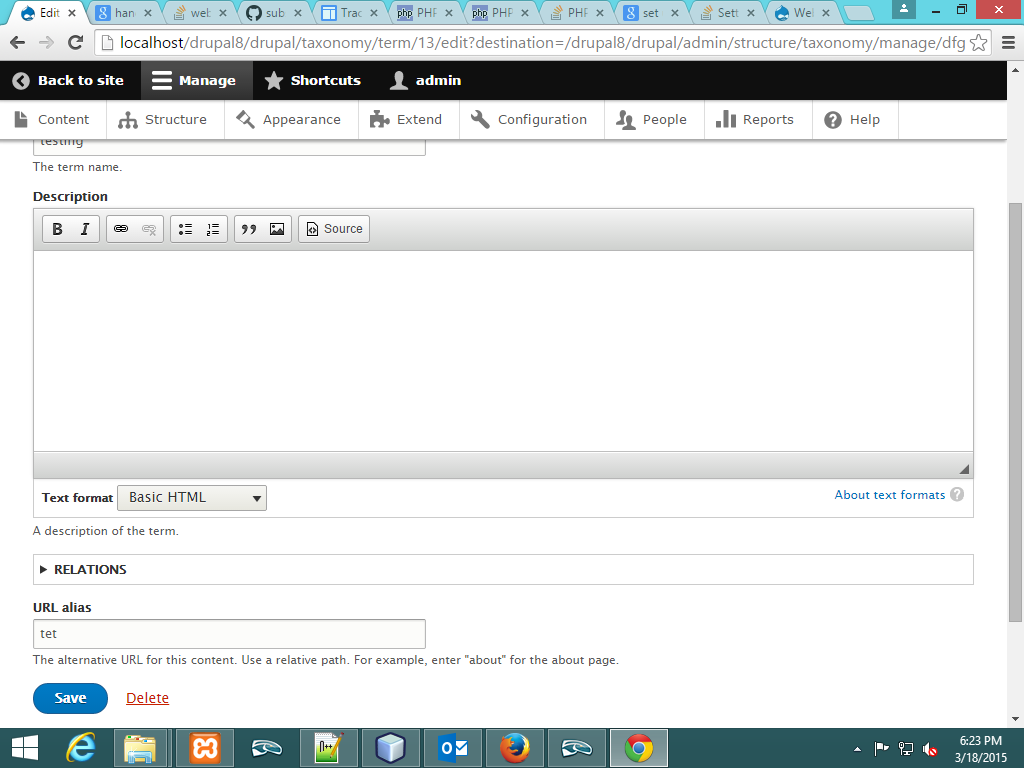Screen dimensions: 1024x768
Task: Insert a bulleted list
Action: coord(185,228)
